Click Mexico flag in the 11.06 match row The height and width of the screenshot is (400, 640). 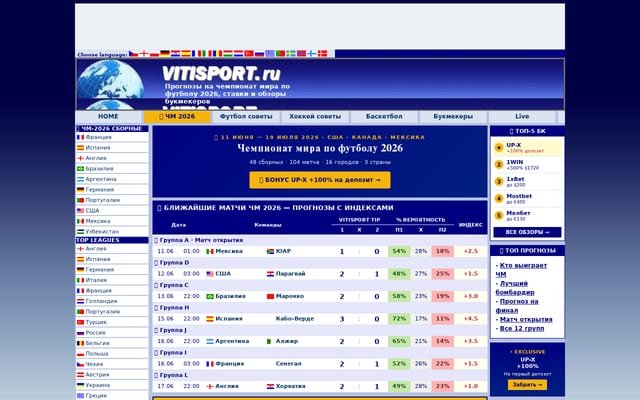210,251
